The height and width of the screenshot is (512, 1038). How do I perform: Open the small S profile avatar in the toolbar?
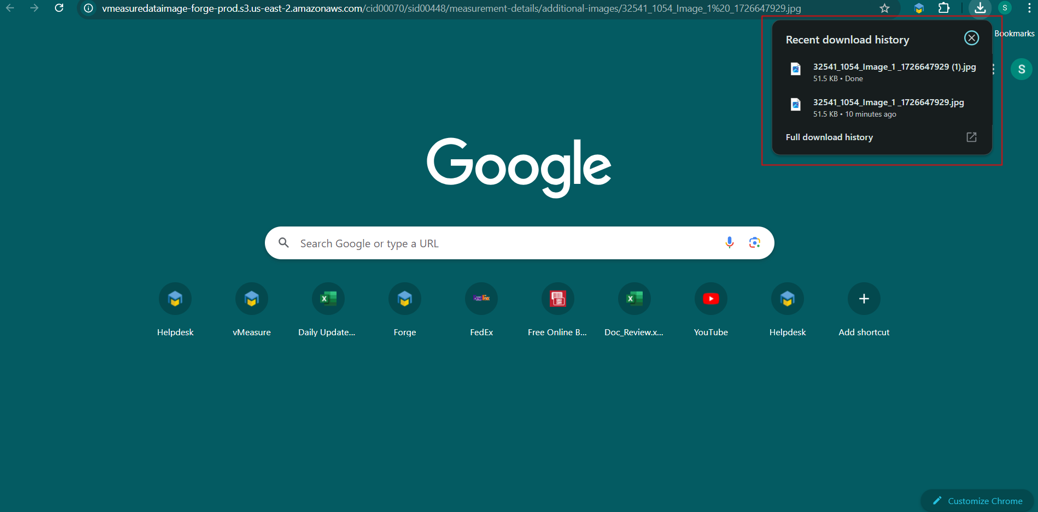(1005, 8)
